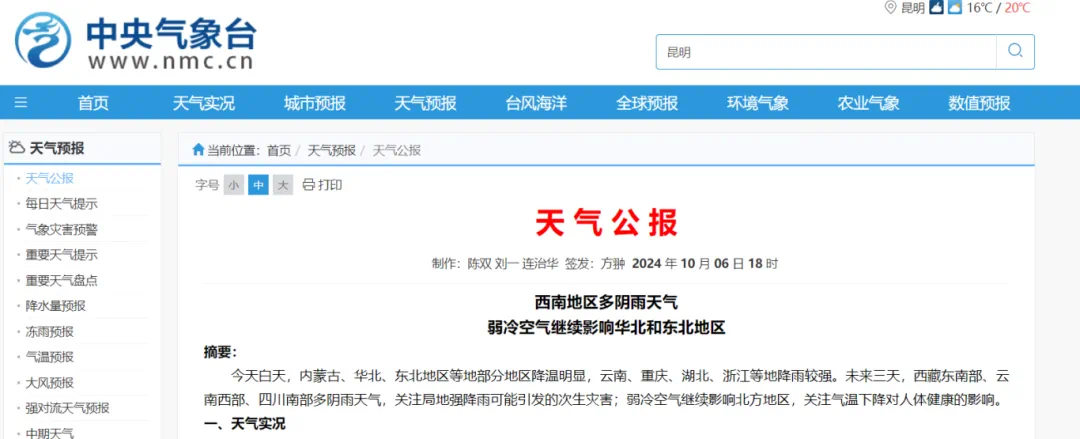Set font size to 小
Screen dimensions: 1080x439
pyautogui.click(x=233, y=185)
